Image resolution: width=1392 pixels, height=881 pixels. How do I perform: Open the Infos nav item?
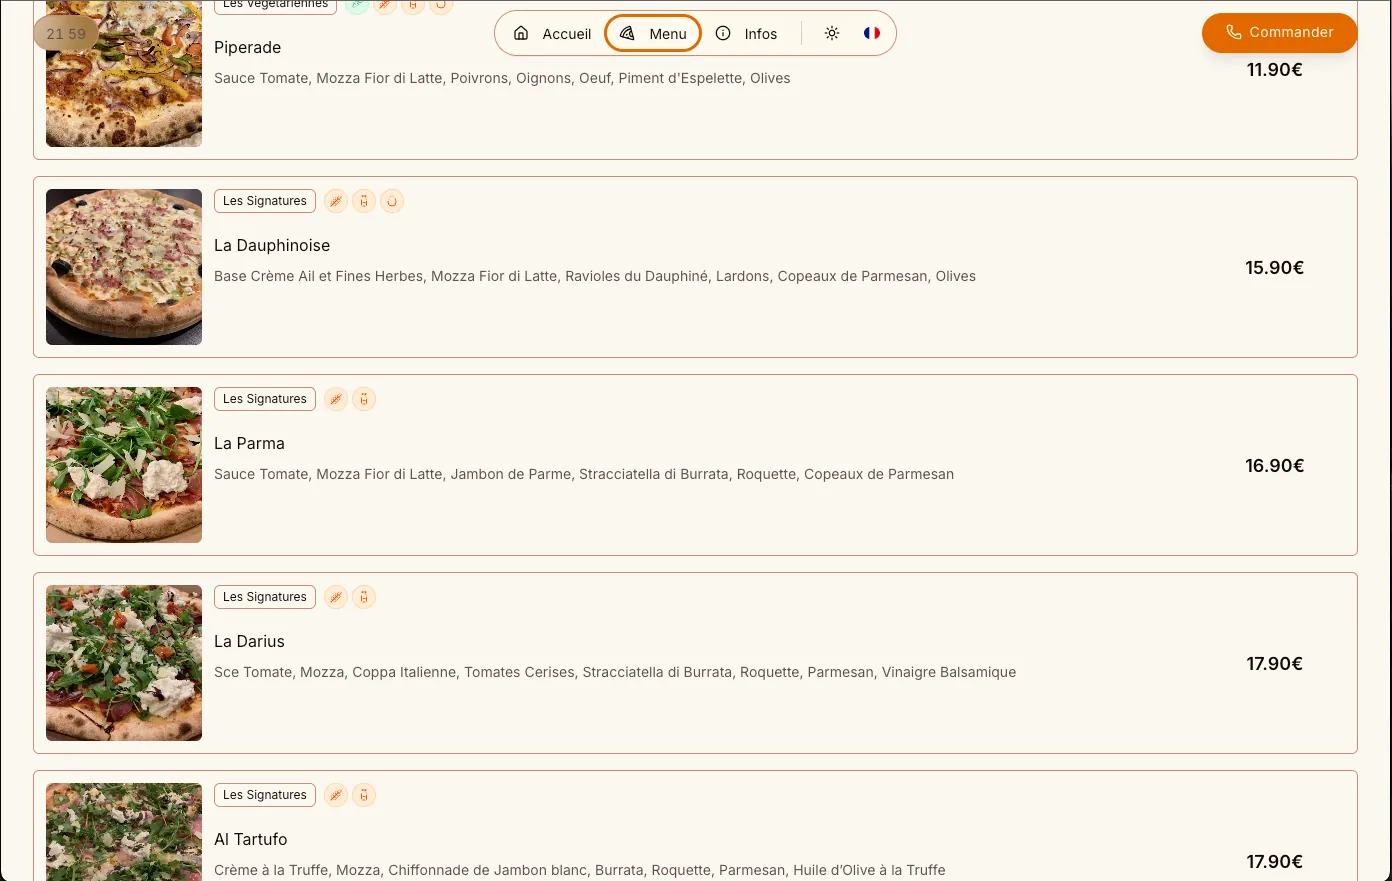coord(746,34)
